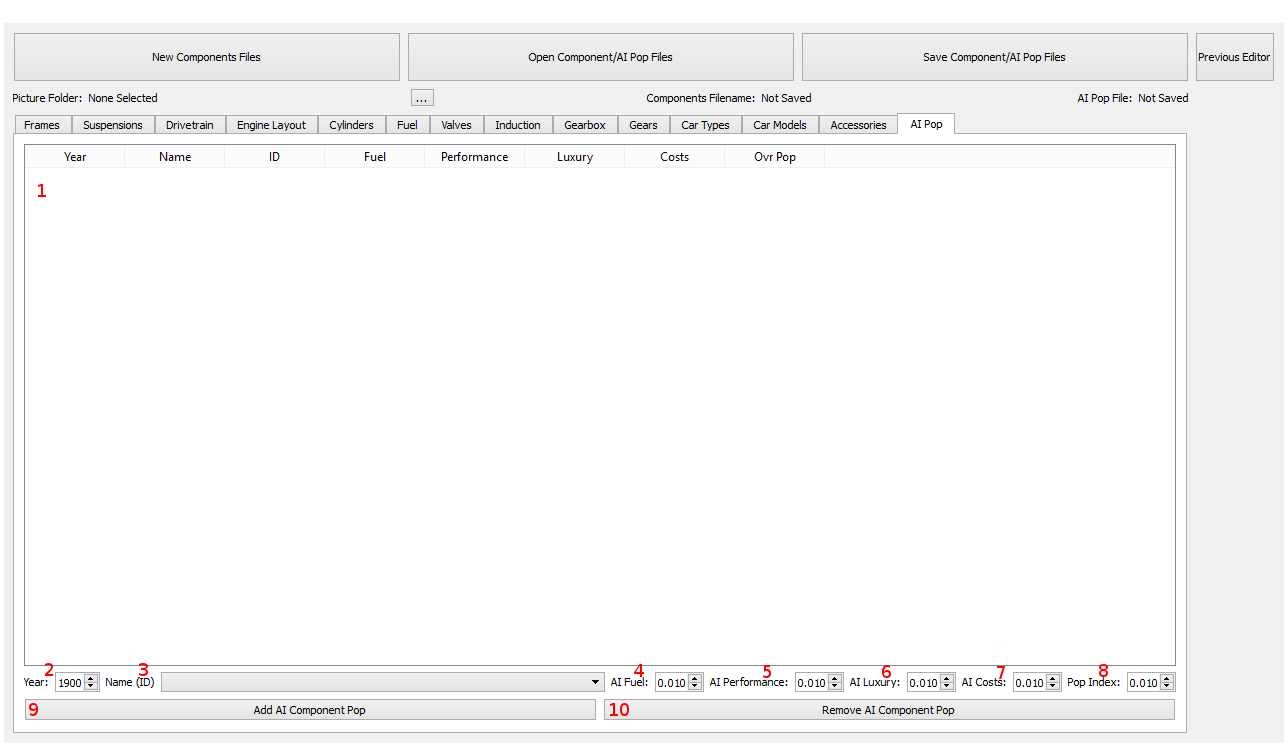Click Remove AI Component Pop
The width and height of the screenshot is (1288, 747).
(x=889, y=710)
